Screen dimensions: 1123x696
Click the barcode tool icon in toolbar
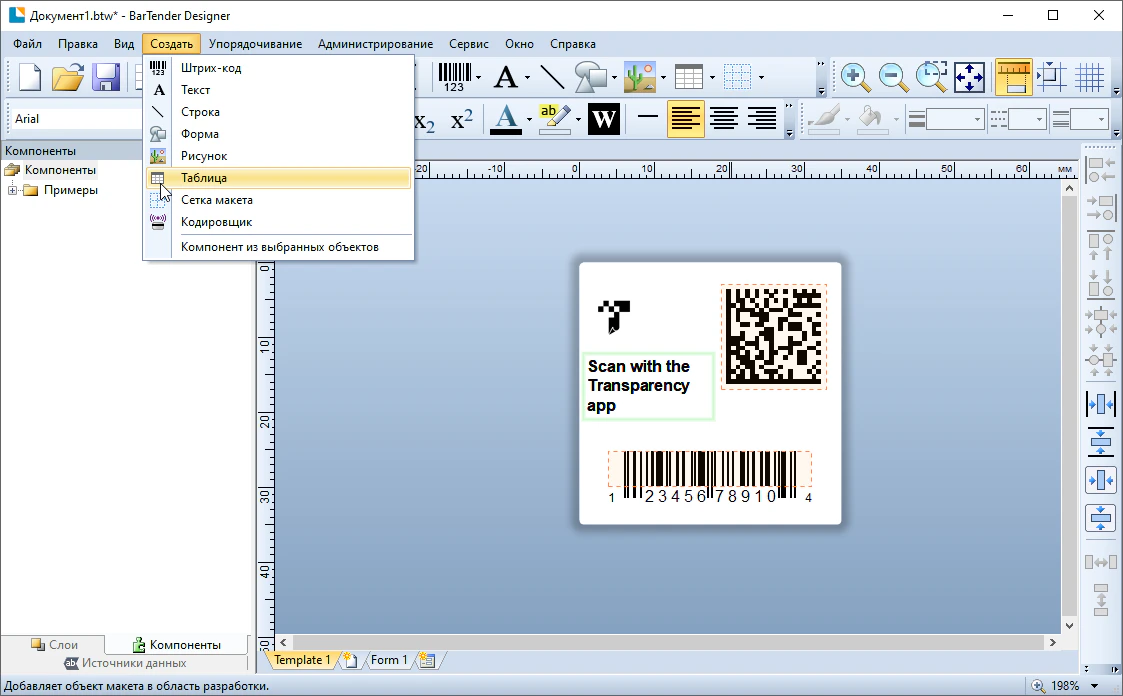[x=453, y=77]
